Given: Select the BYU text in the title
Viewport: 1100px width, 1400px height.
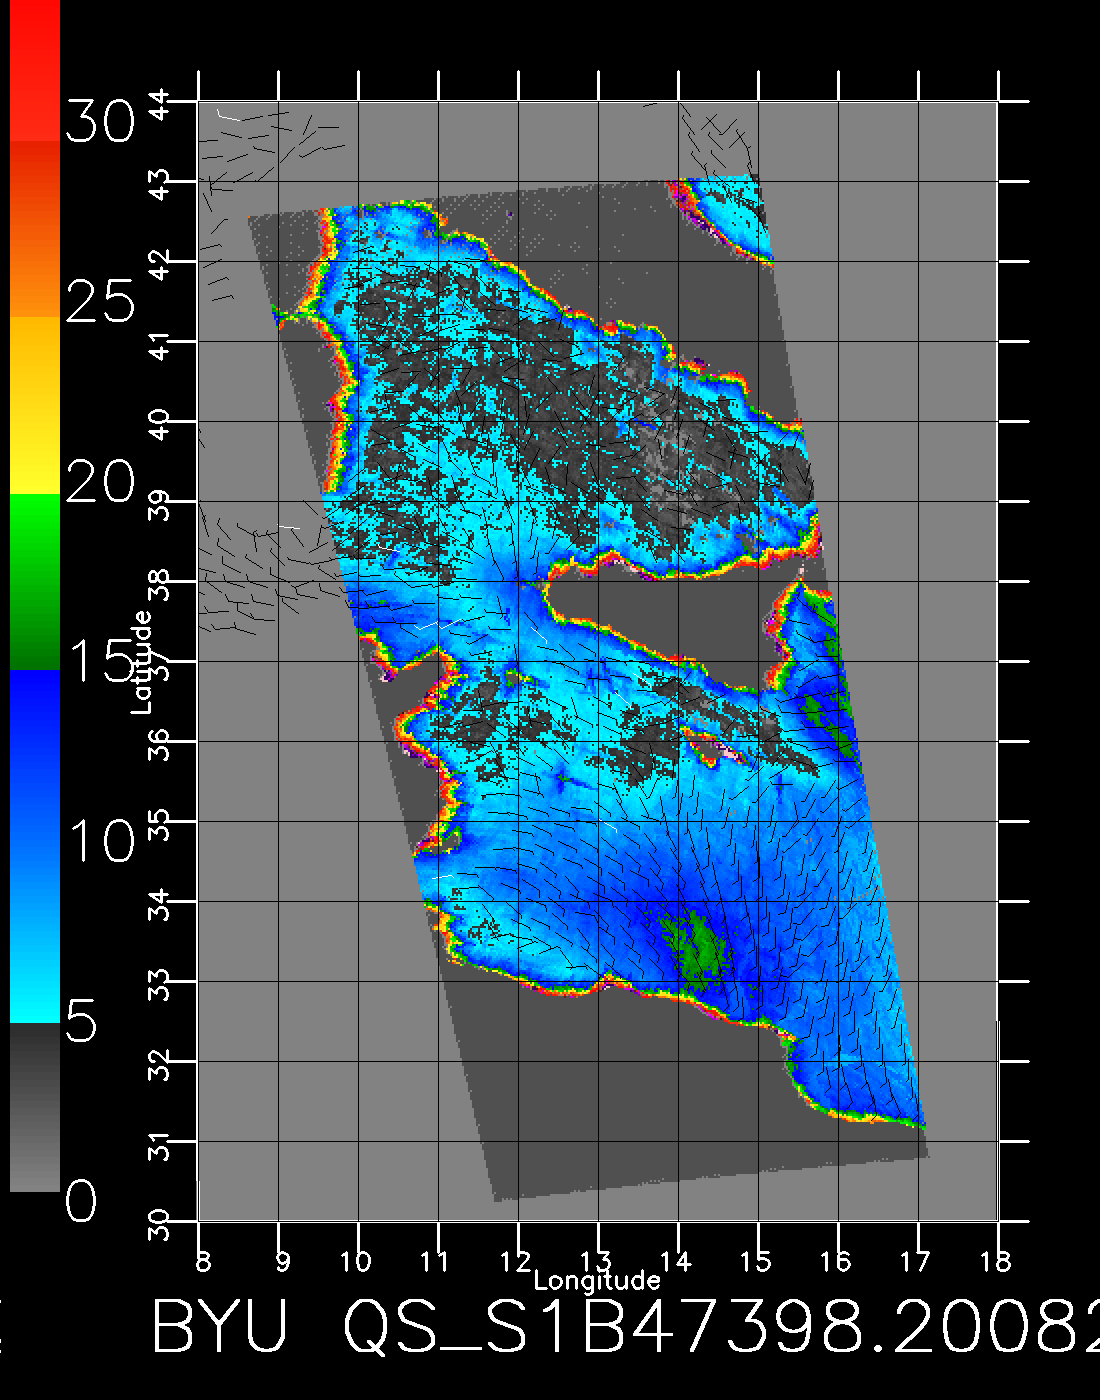Looking at the screenshot, I should [220, 1328].
